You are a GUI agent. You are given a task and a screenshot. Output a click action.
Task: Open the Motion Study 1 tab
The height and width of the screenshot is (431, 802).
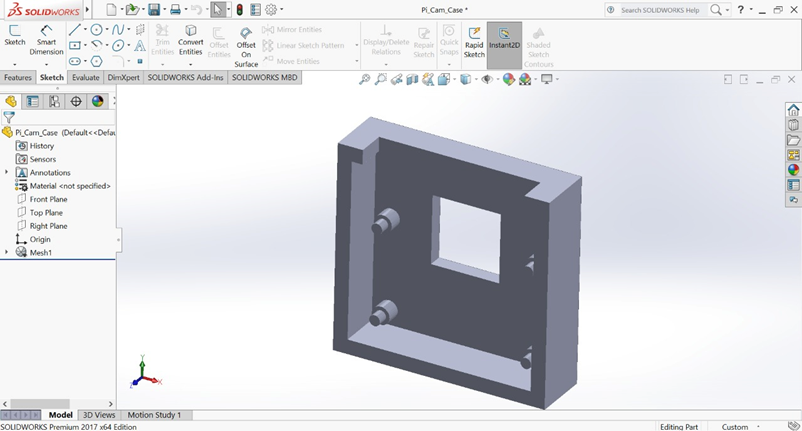pyautogui.click(x=154, y=415)
